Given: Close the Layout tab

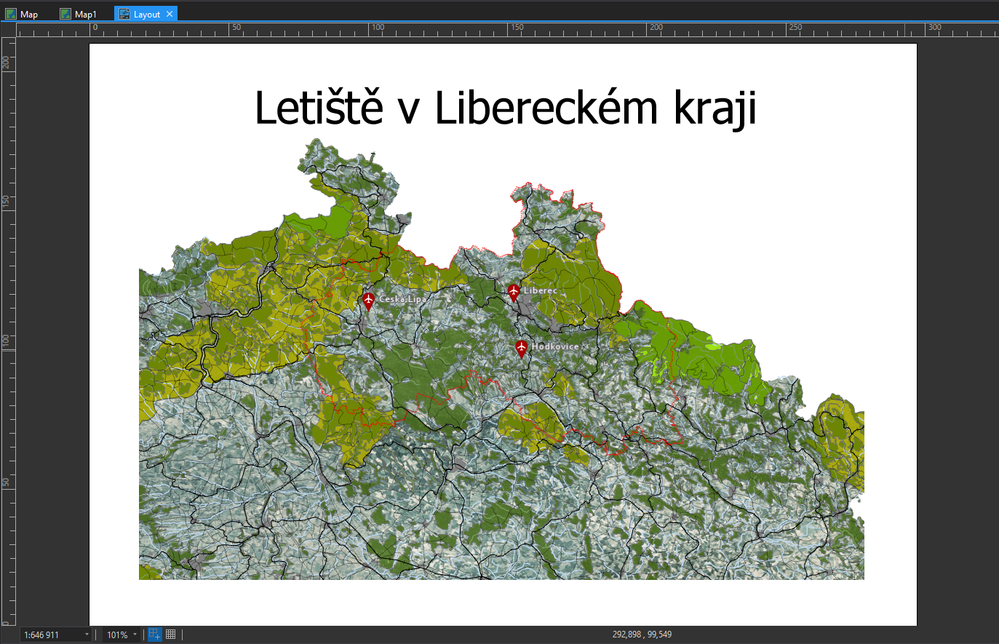Looking at the screenshot, I should pos(169,14).
